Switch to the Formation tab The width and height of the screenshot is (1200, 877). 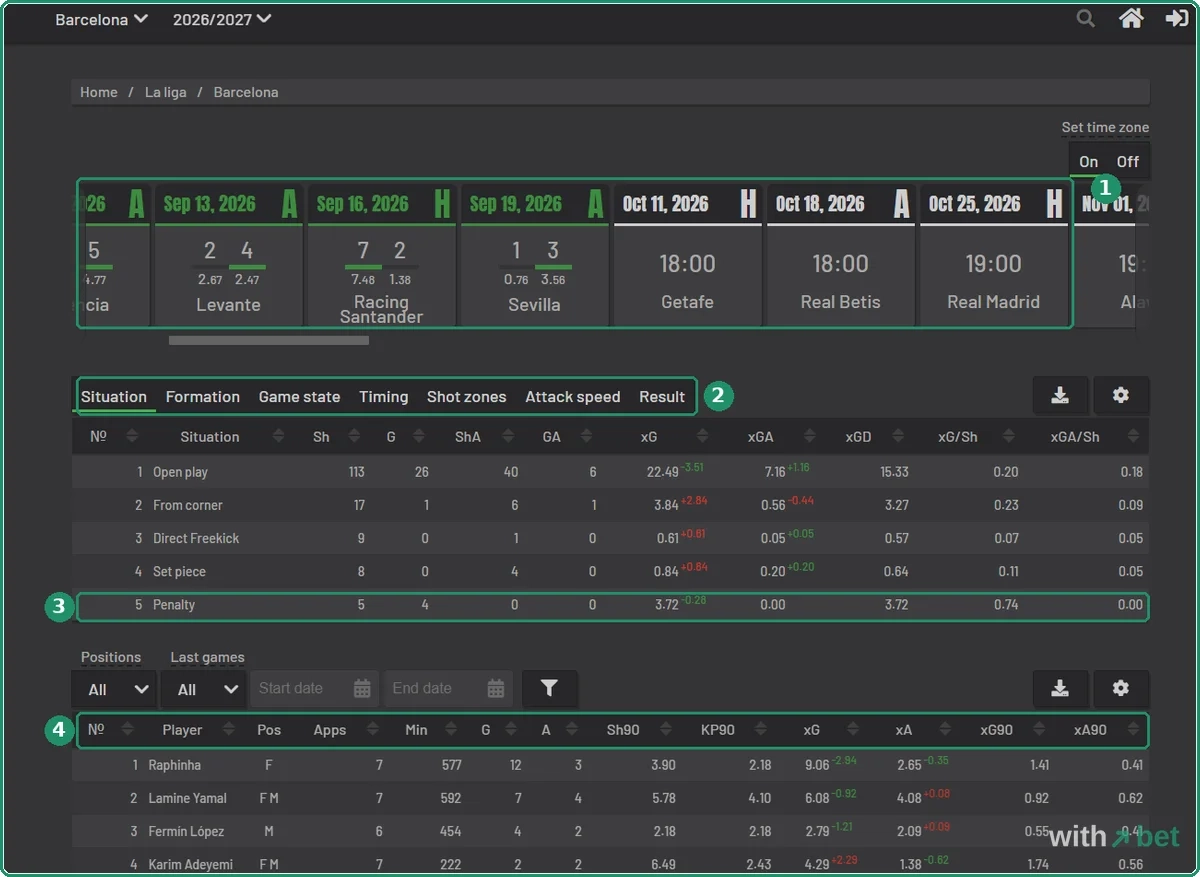tap(203, 397)
